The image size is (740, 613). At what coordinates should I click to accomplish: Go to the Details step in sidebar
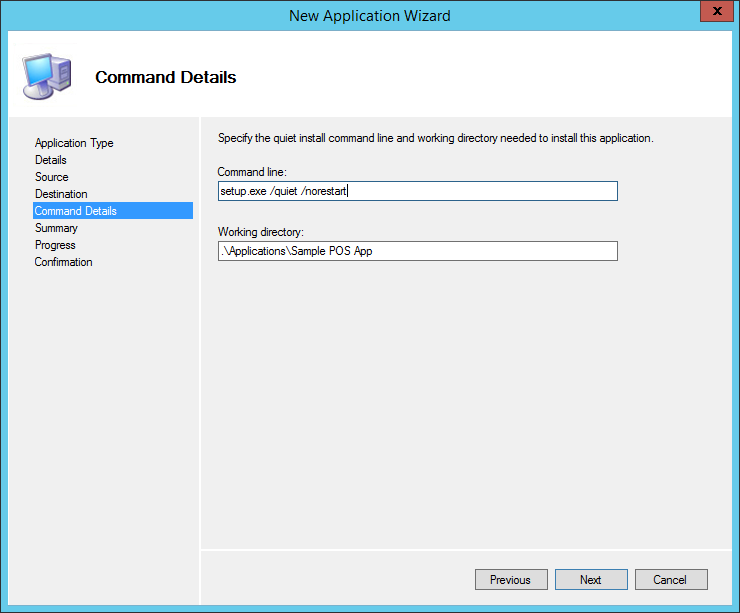[51, 160]
